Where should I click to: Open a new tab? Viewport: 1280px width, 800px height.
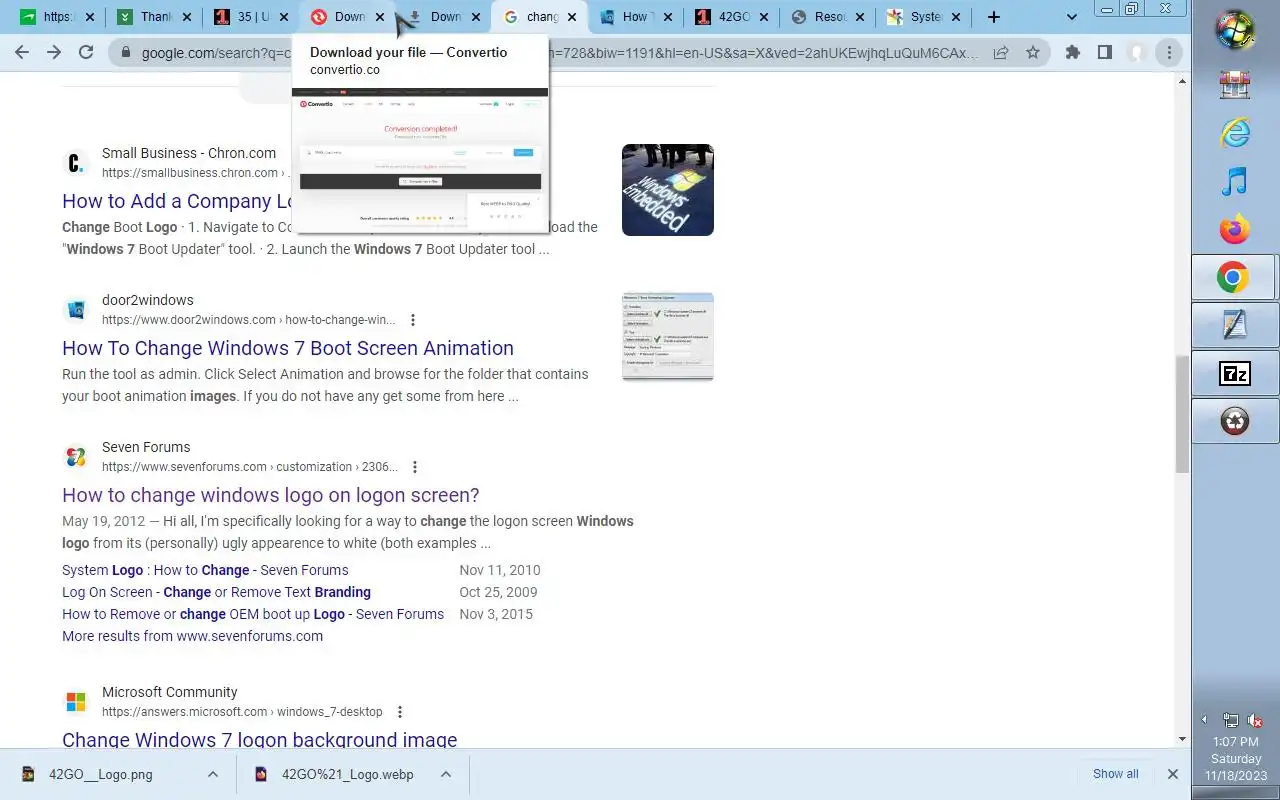point(993,17)
